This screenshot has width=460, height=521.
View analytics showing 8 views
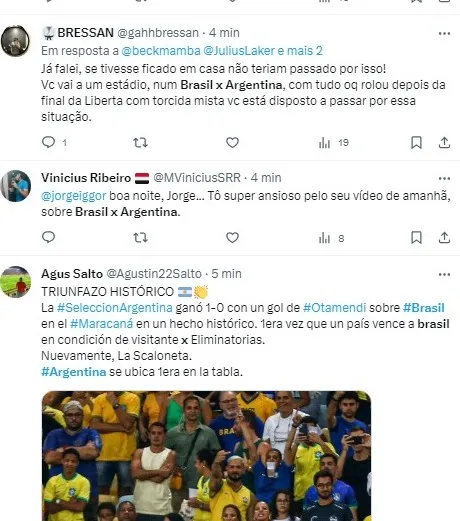[x=331, y=238]
